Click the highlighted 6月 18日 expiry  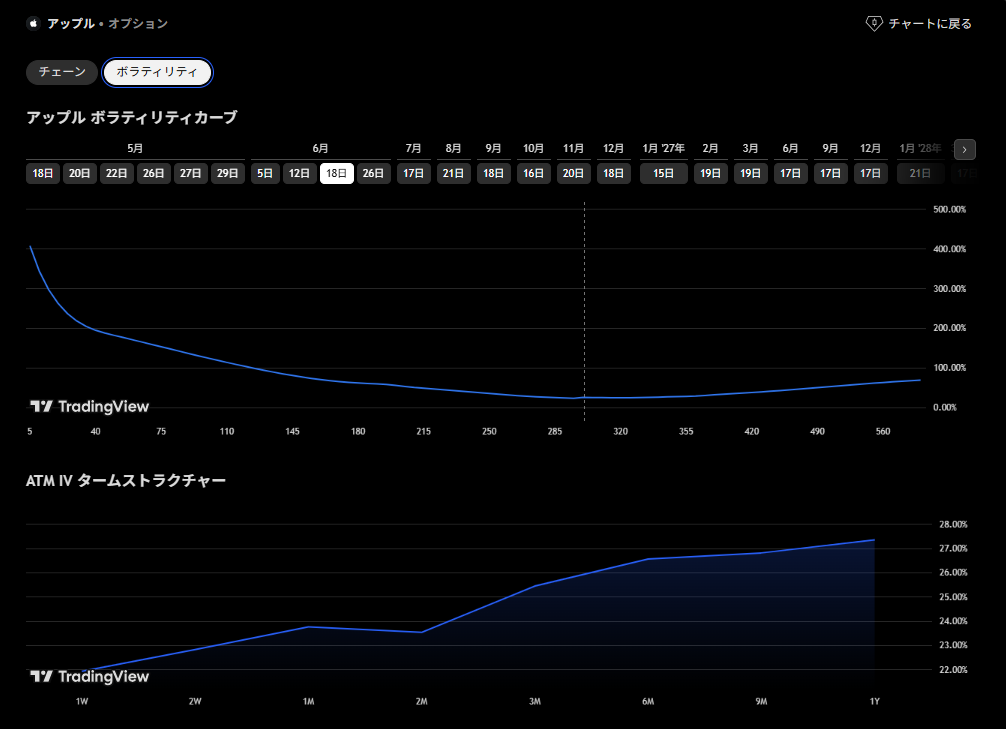tap(337, 173)
